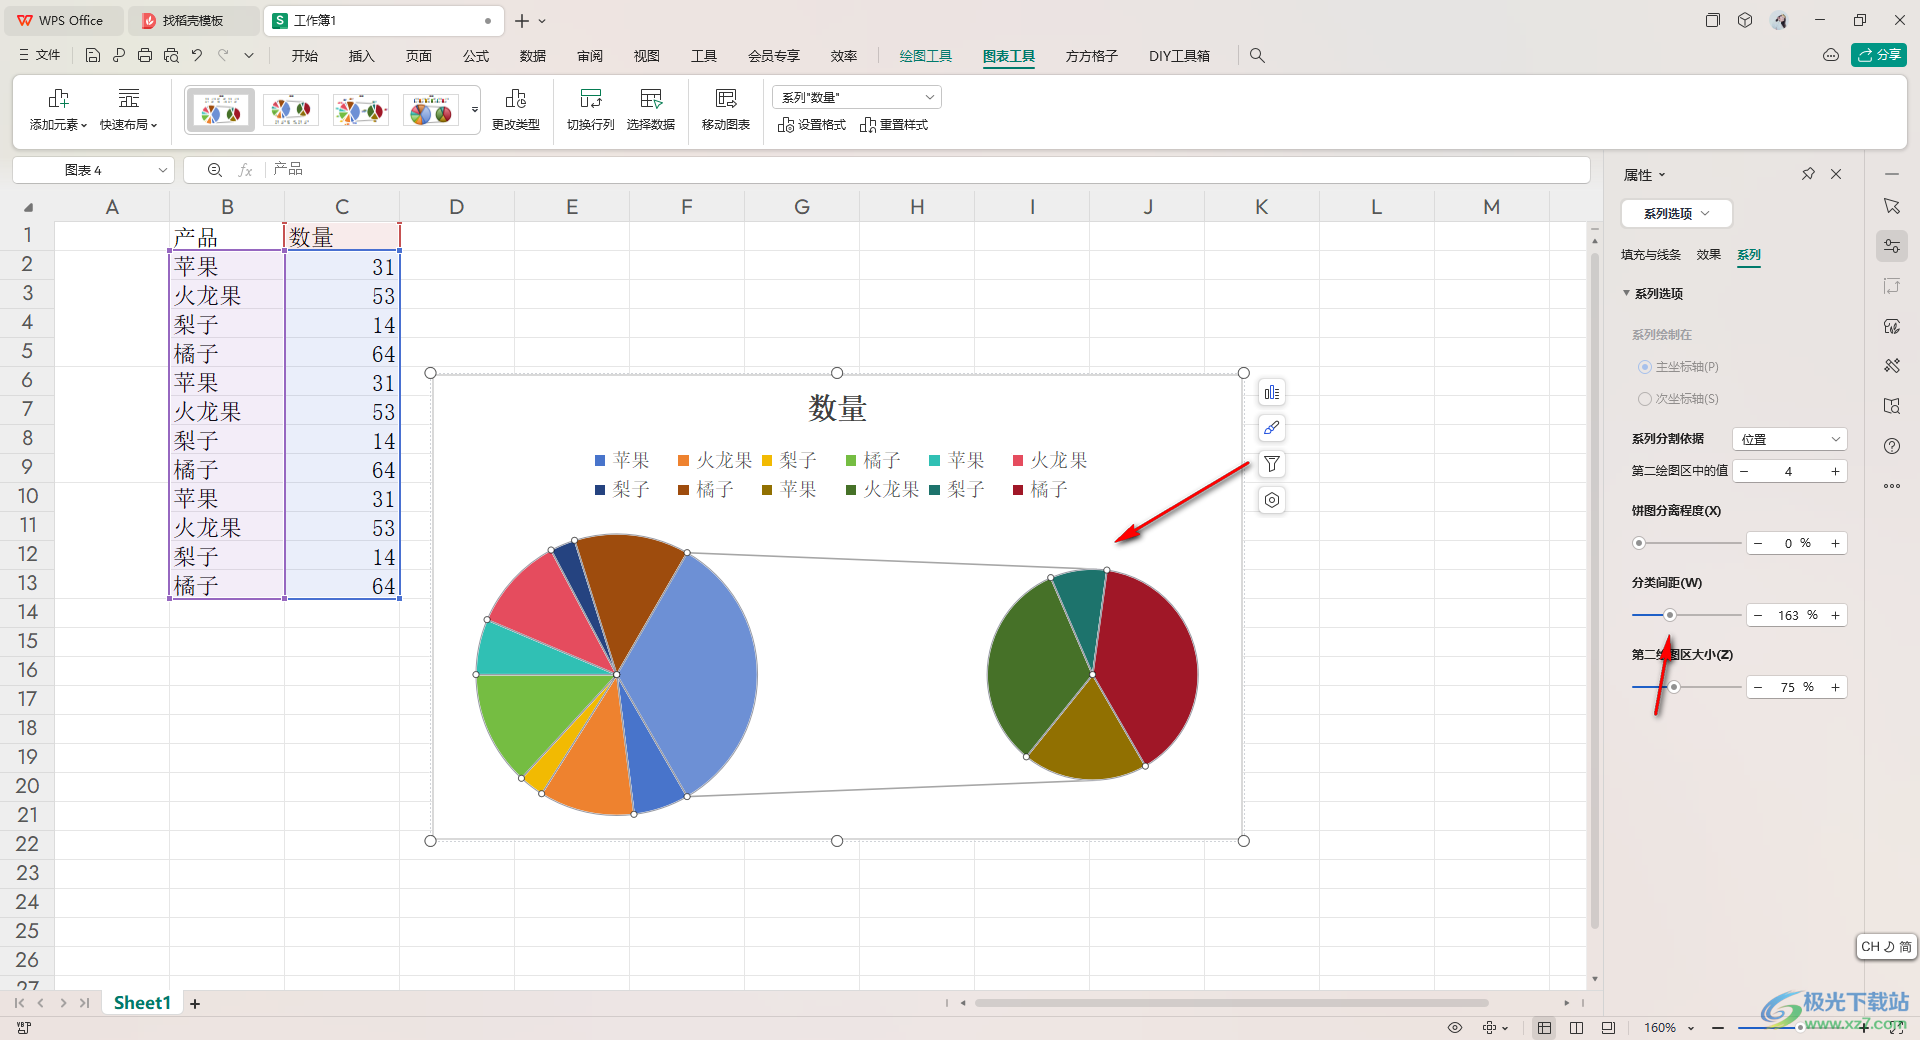Viewport: 1920px width, 1040px height.
Task: Select the Sheet1 tab
Action: coord(142,1003)
